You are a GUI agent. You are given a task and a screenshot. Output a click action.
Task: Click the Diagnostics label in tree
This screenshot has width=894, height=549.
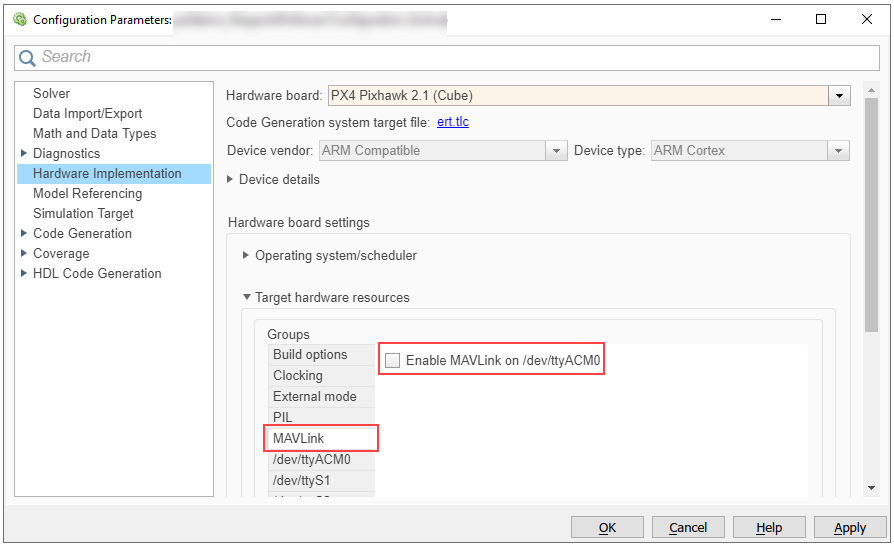pos(66,153)
